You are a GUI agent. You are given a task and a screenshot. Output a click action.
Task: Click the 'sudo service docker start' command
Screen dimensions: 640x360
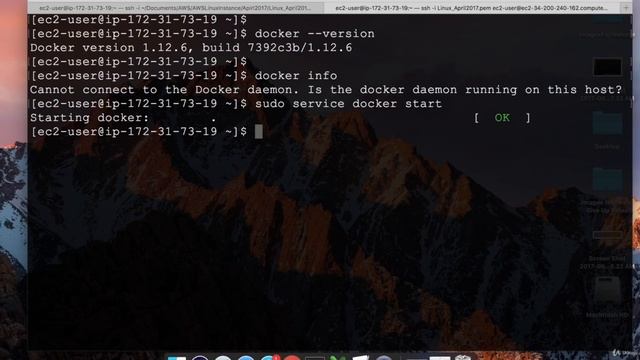point(348,104)
